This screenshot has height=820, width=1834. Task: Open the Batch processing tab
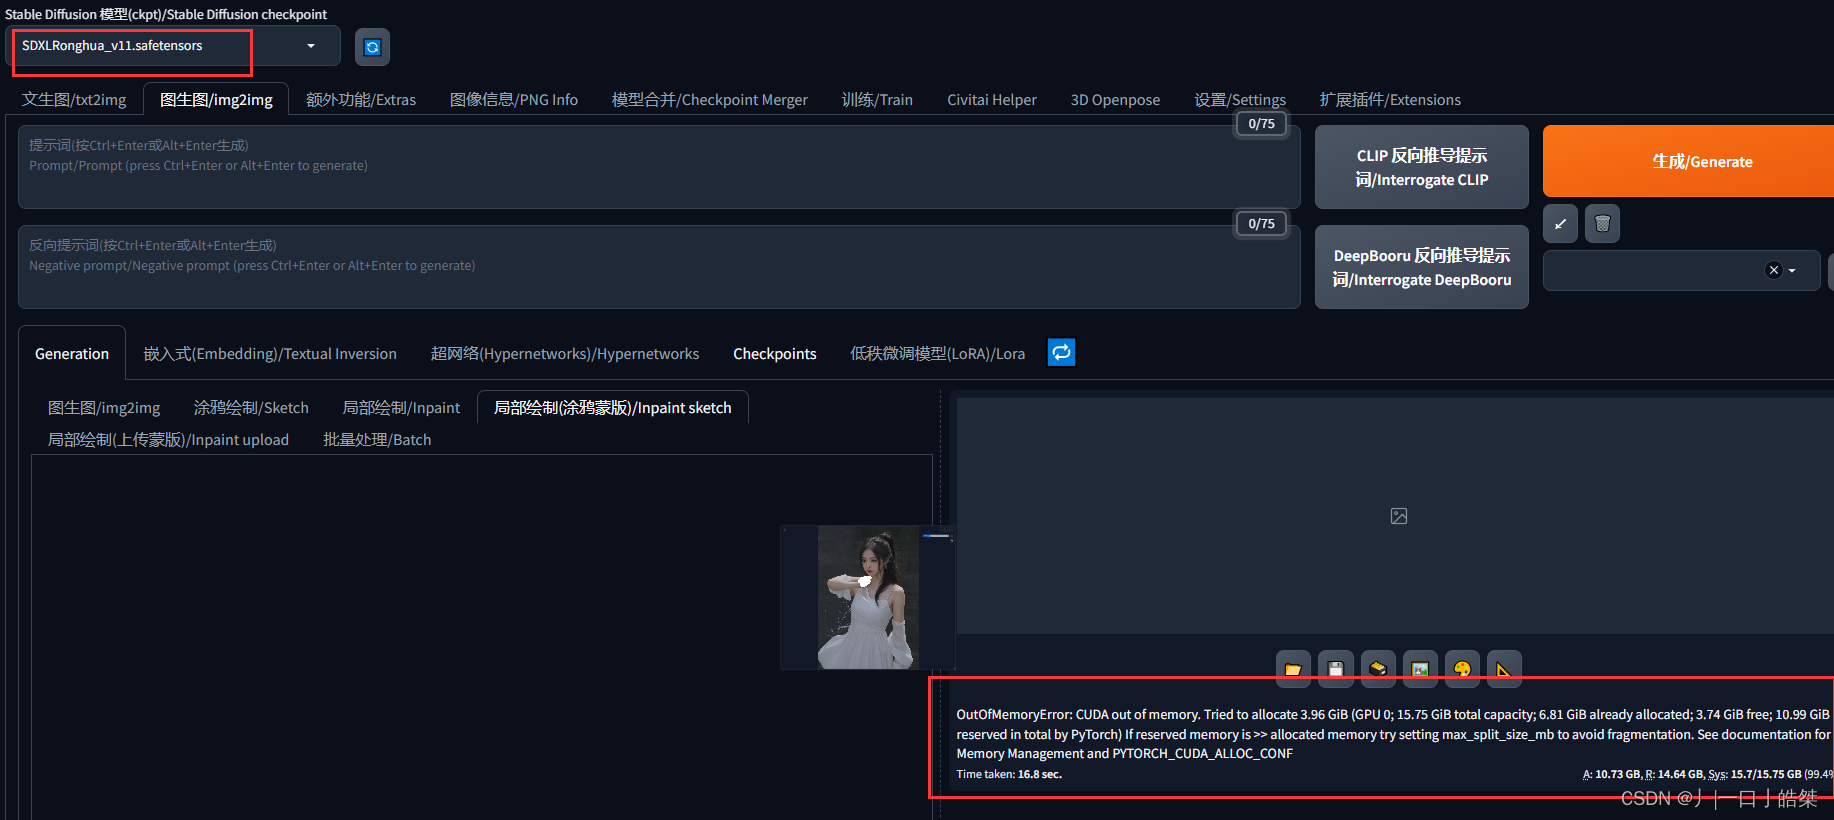pos(377,440)
